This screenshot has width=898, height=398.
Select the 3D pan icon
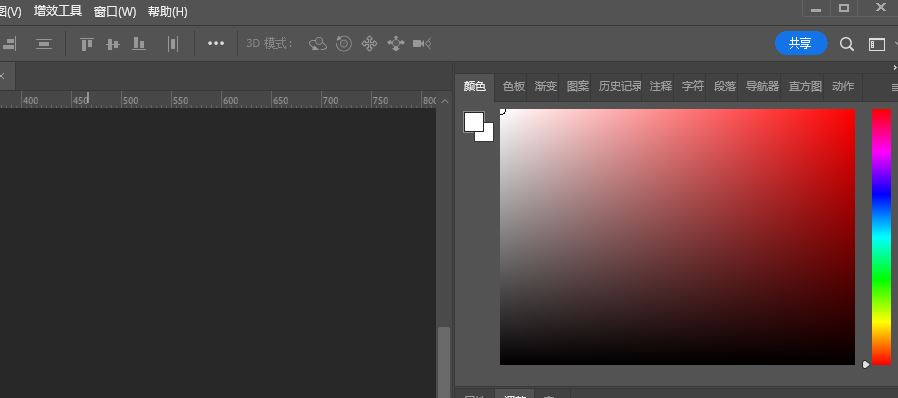[x=369, y=44]
